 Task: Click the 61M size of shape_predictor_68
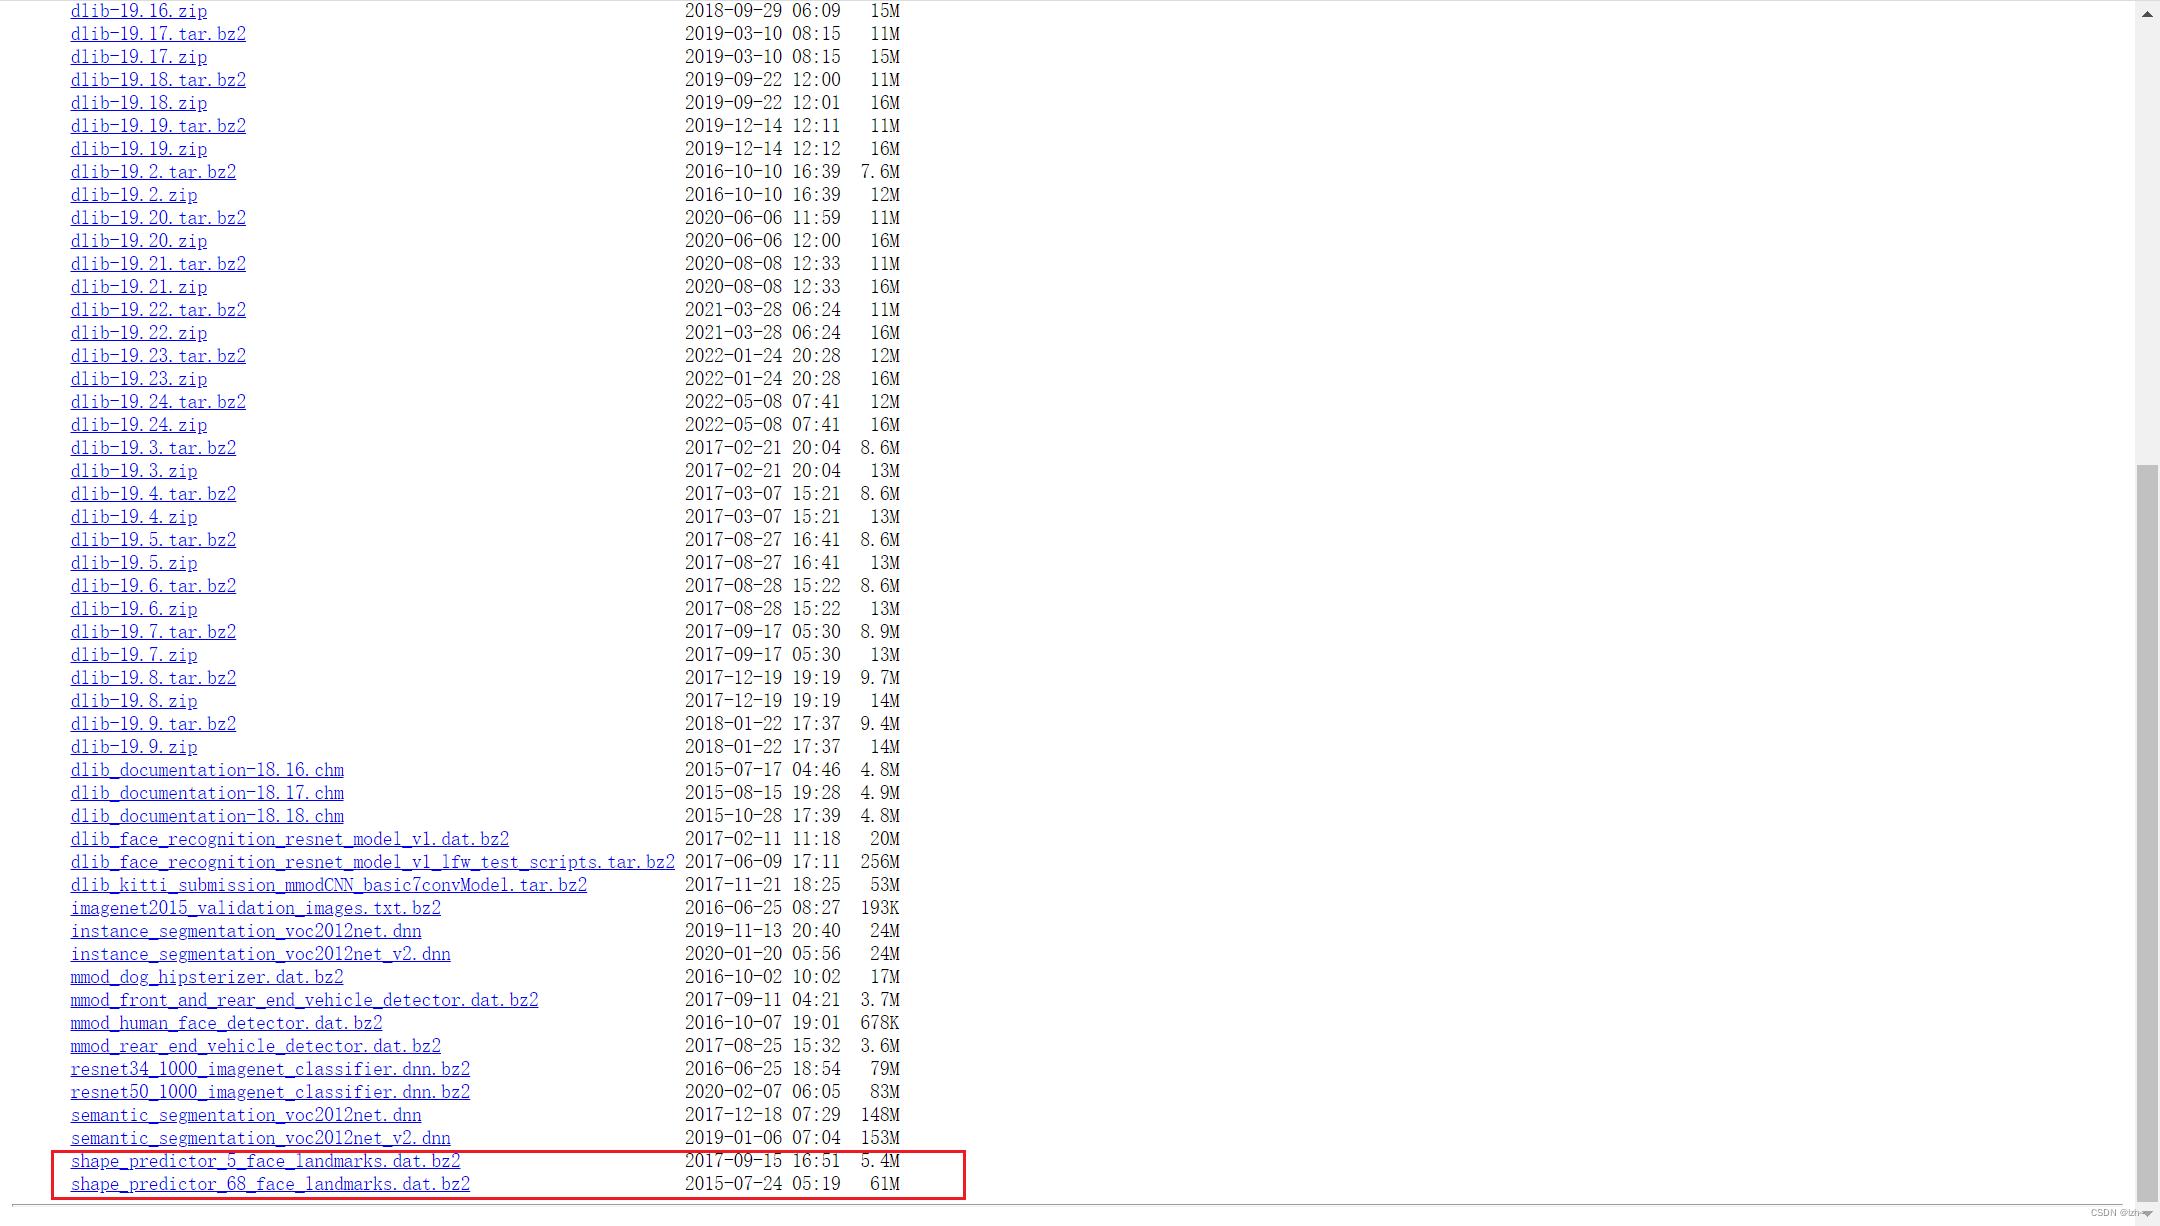coord(885,1184)
